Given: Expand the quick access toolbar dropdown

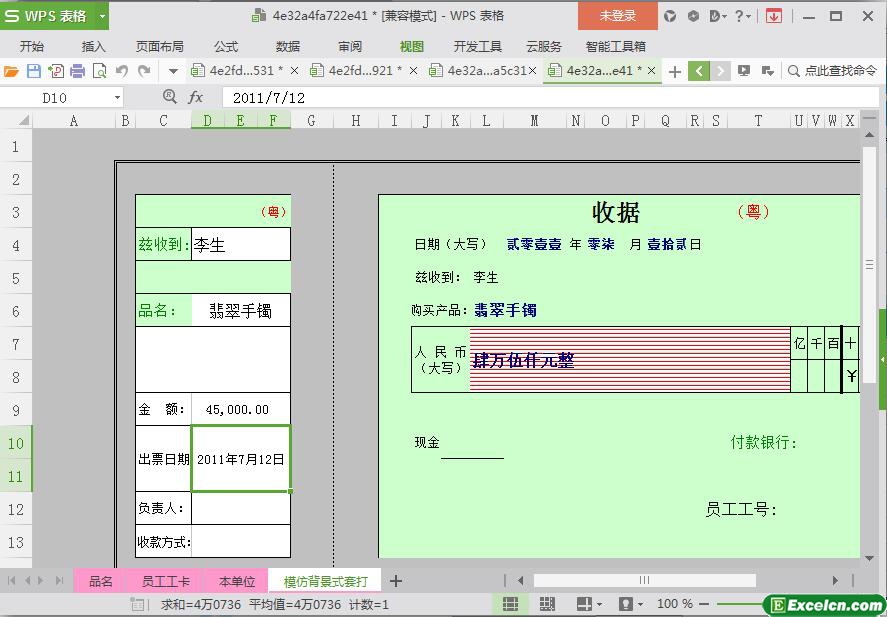Looking at the screenshot, I should pos(173,71).
